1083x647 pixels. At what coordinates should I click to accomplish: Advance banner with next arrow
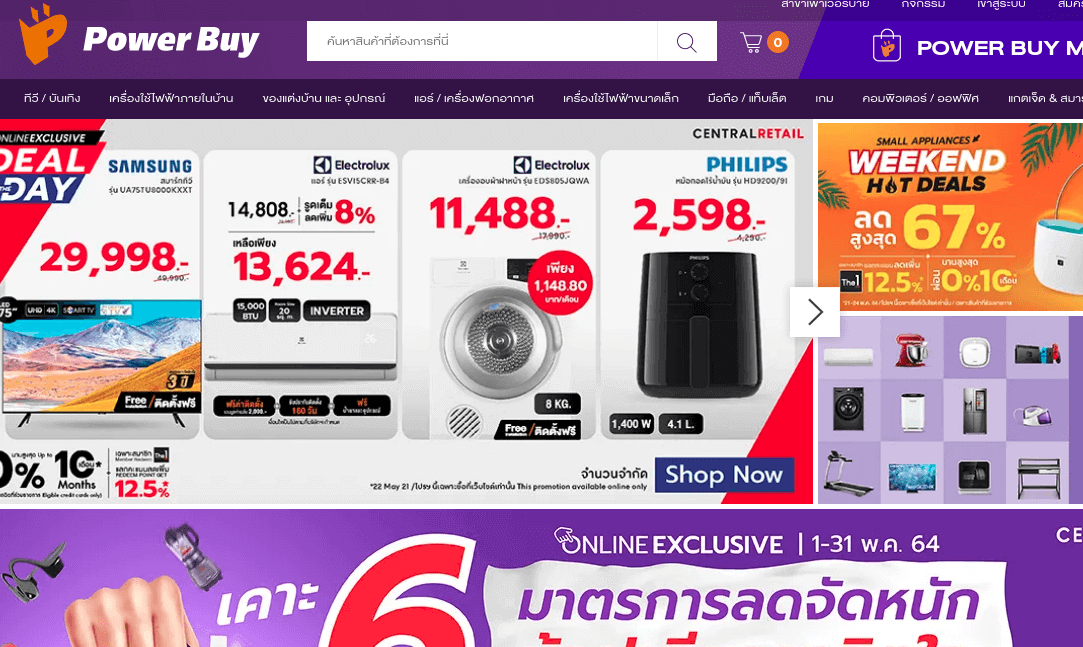pos(815,312)
